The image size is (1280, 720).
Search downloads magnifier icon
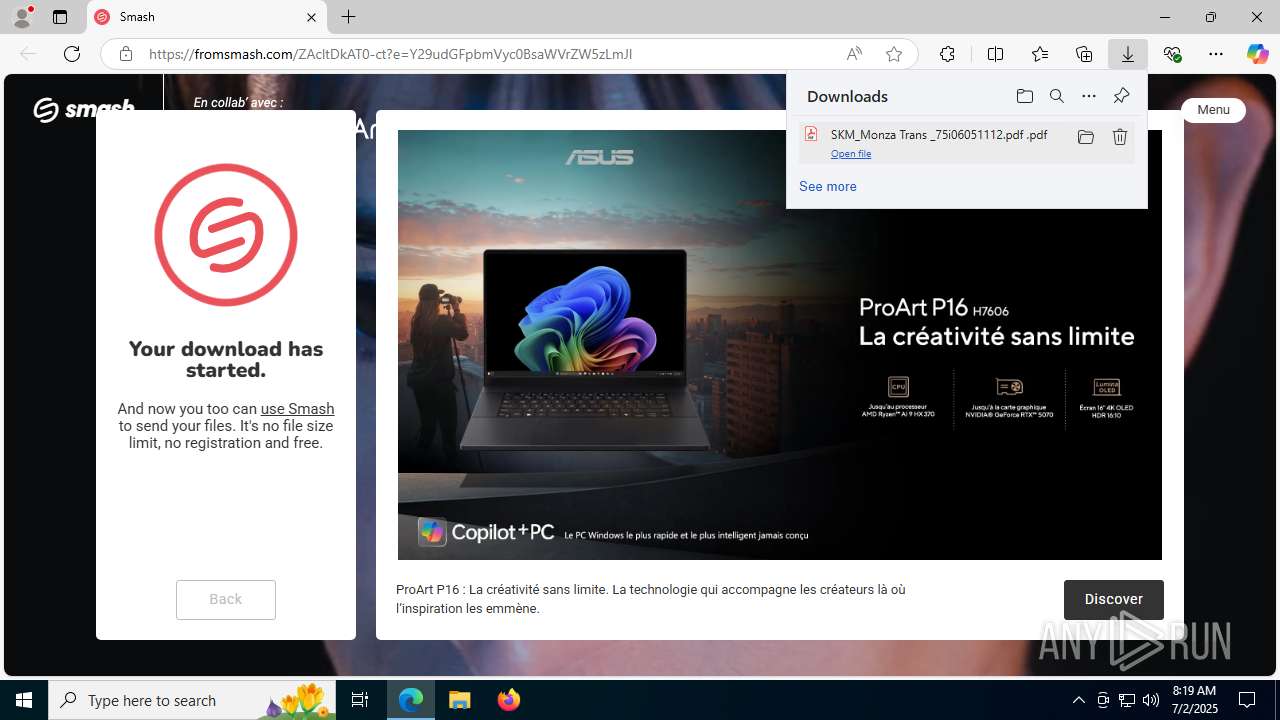click(x=1056, y=96)
